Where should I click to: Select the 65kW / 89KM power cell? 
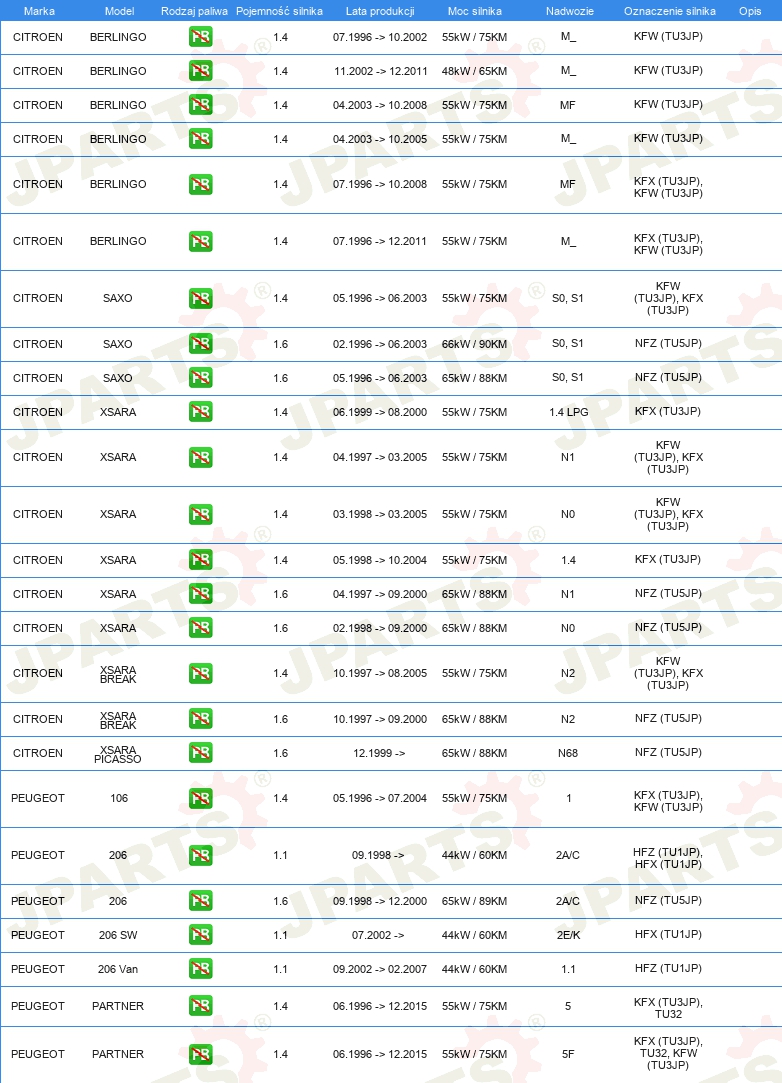(x=475, y=901)
